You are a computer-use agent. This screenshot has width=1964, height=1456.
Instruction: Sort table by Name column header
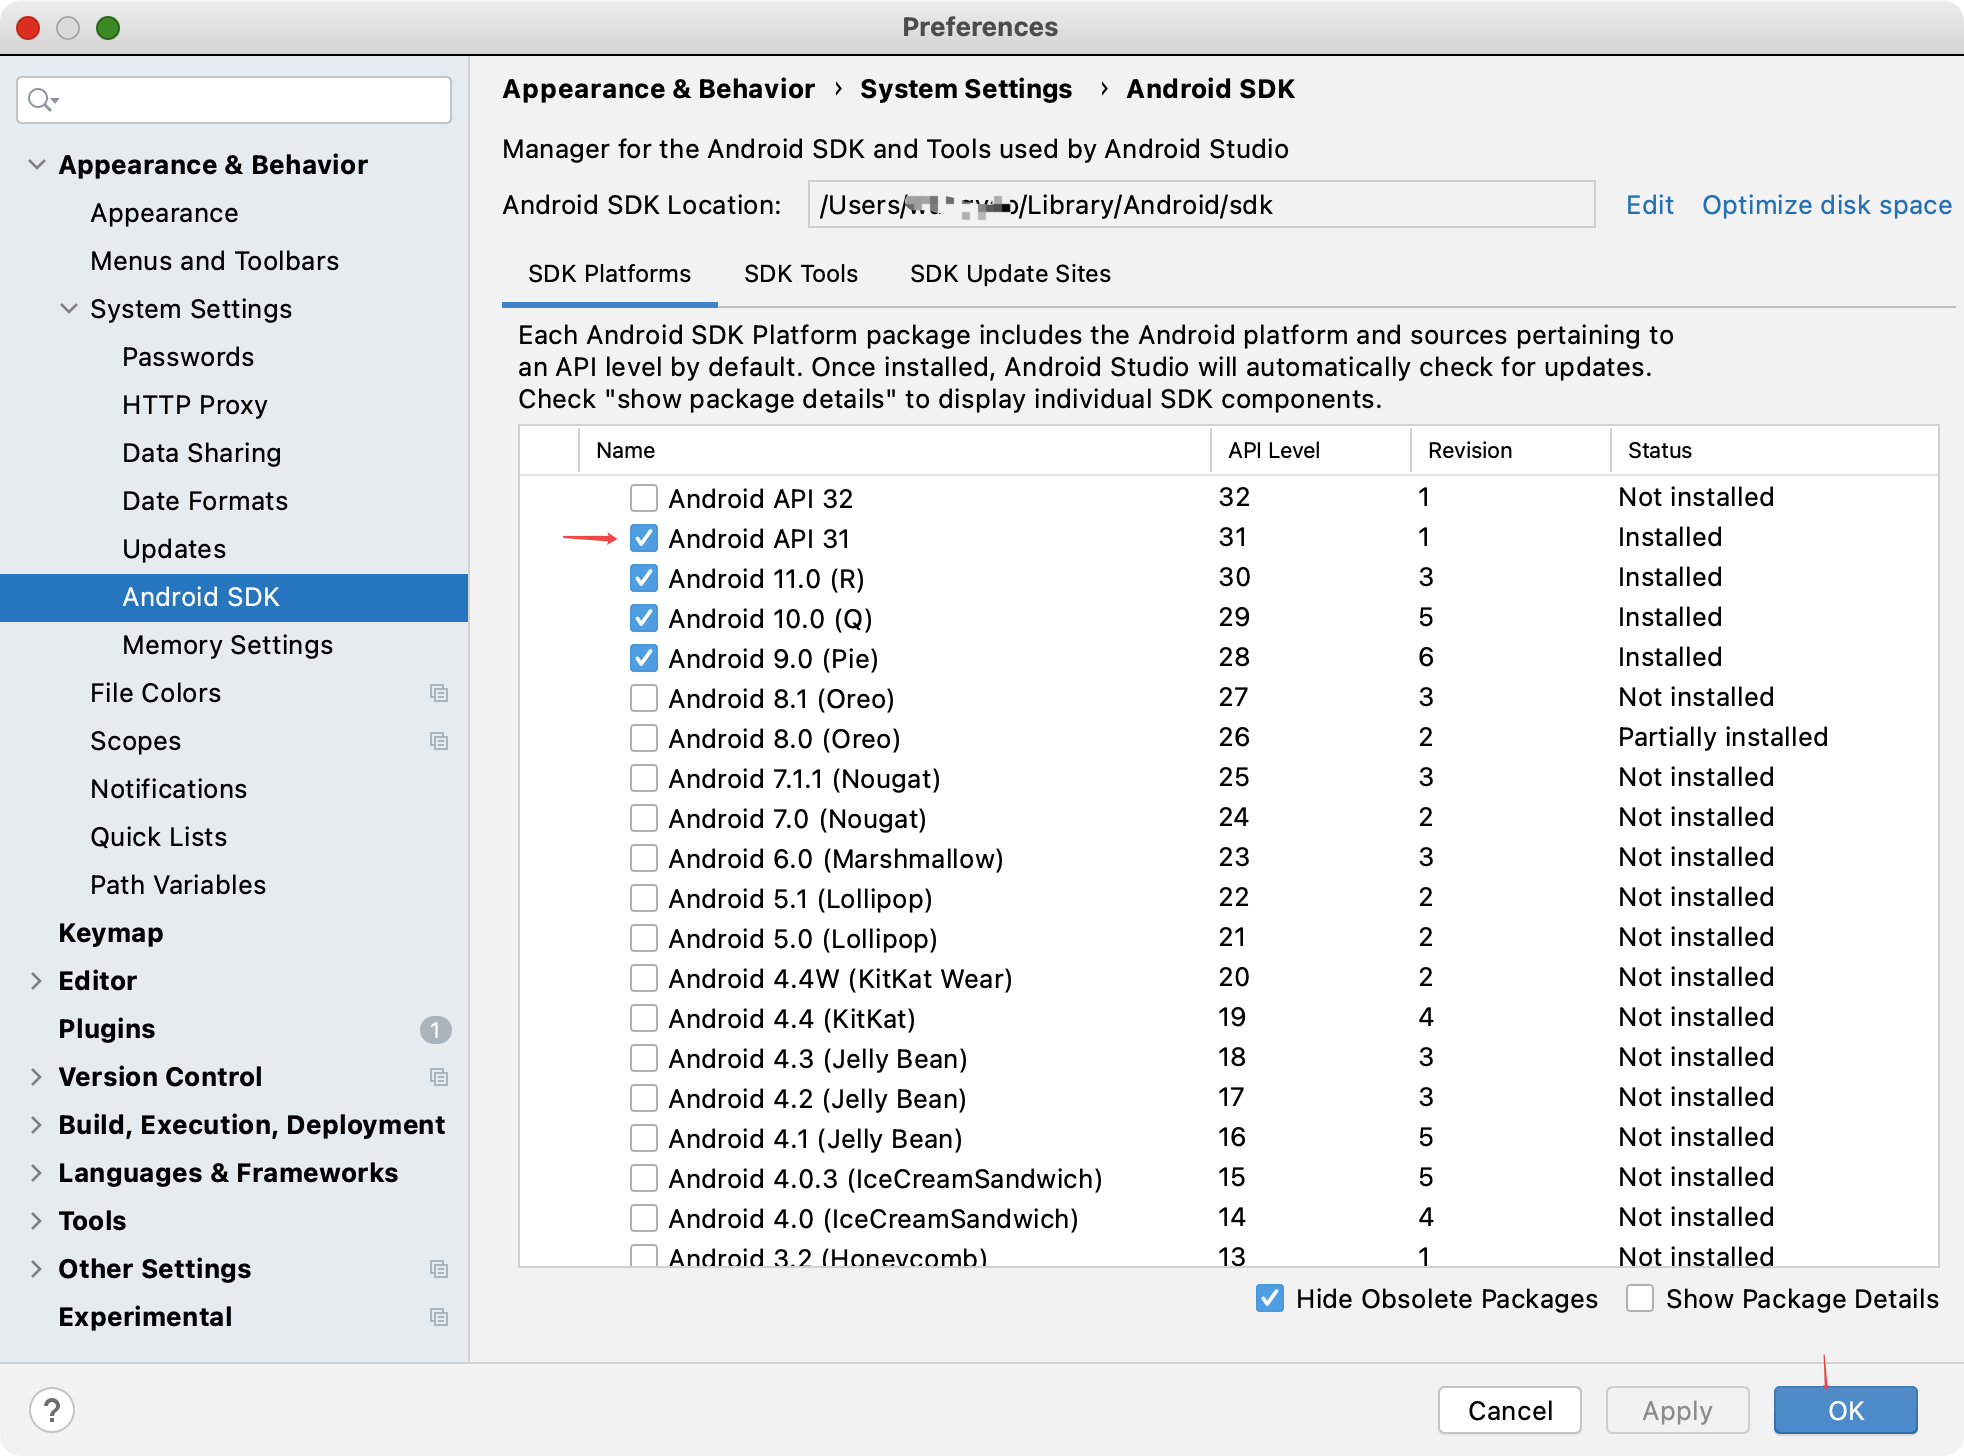[895, 450]
